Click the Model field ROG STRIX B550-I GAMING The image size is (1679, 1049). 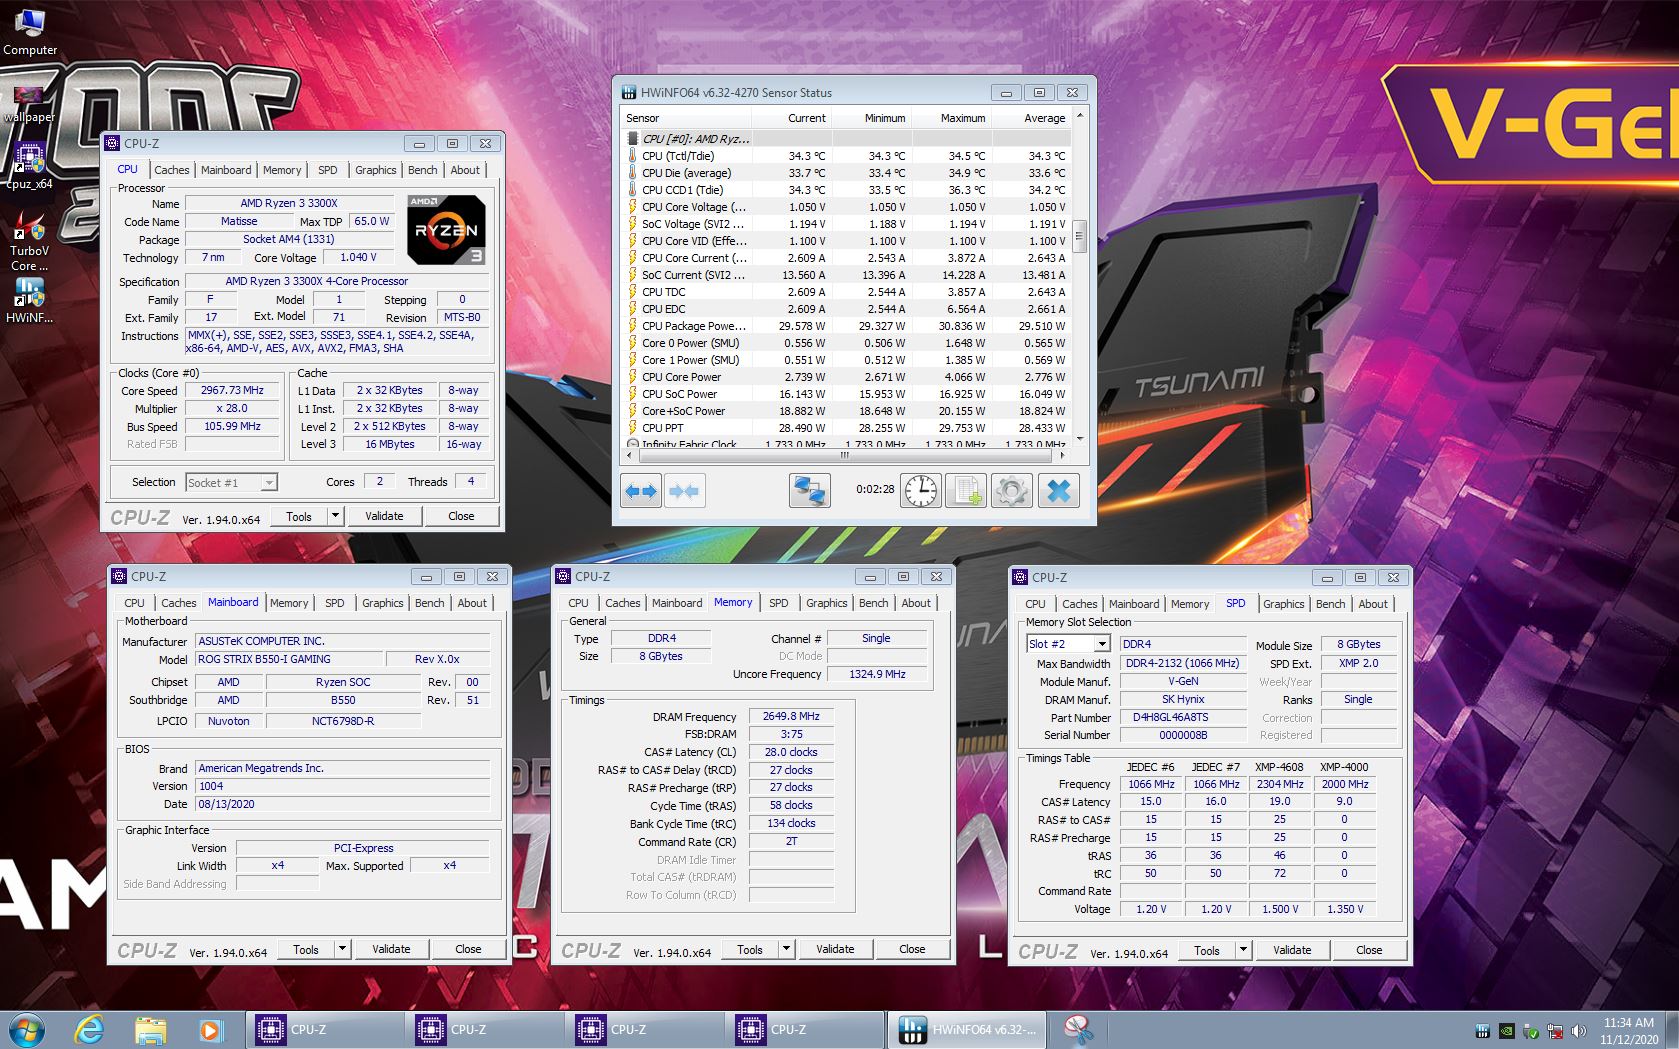[290, 660]
